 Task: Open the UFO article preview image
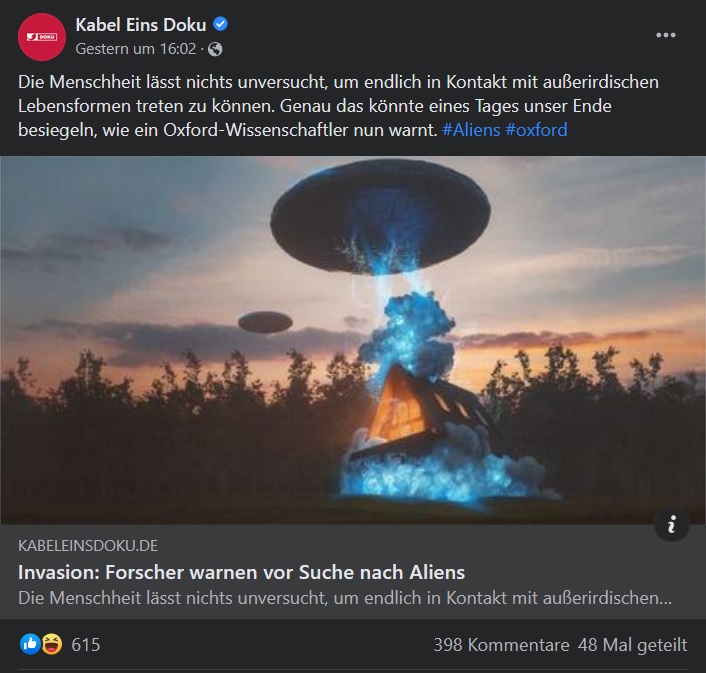(353, 340)
